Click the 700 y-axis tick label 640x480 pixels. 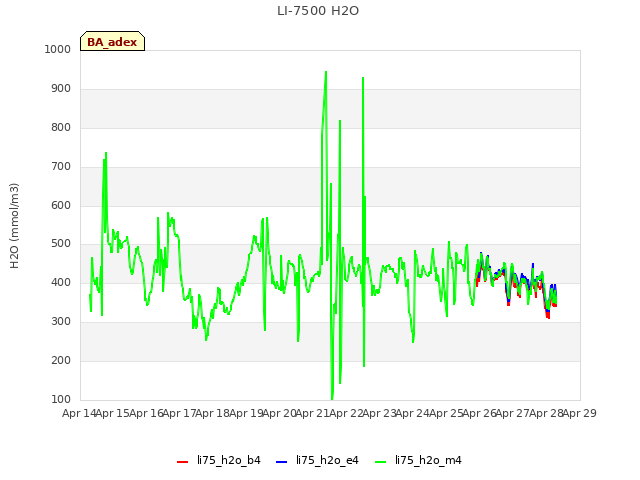pos(61,167)
